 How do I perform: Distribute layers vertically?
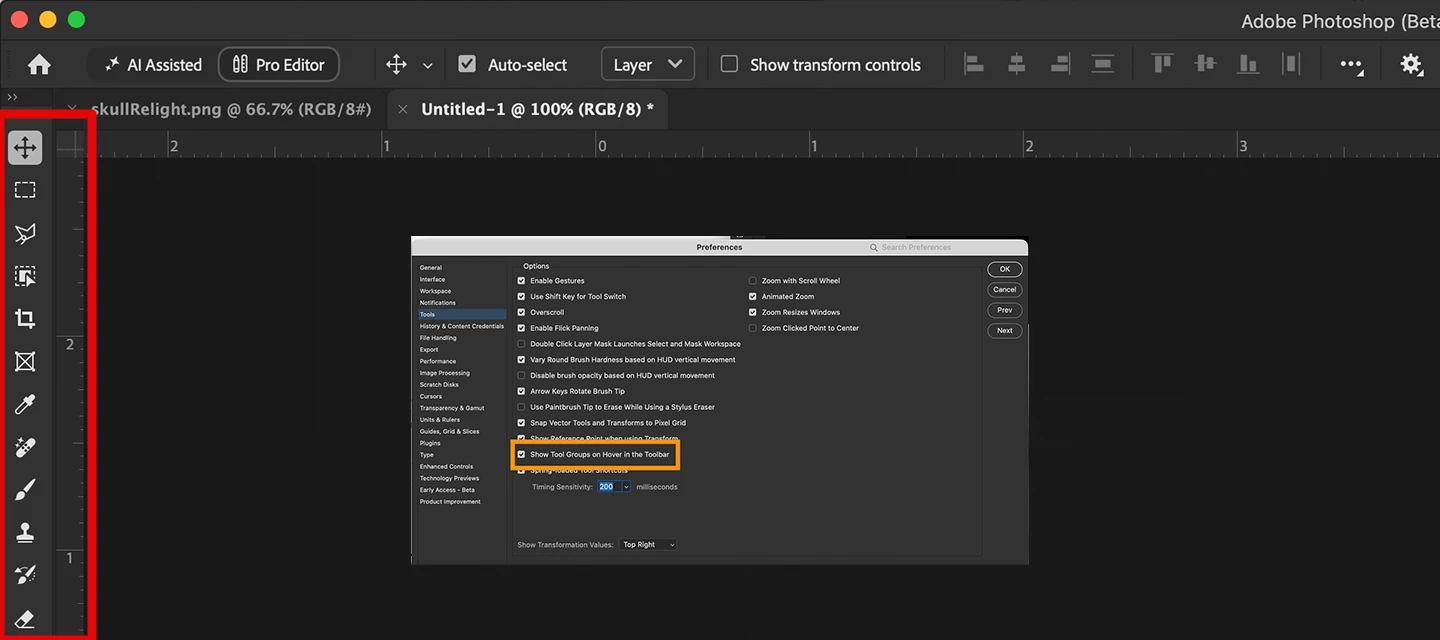point(1103,64)
